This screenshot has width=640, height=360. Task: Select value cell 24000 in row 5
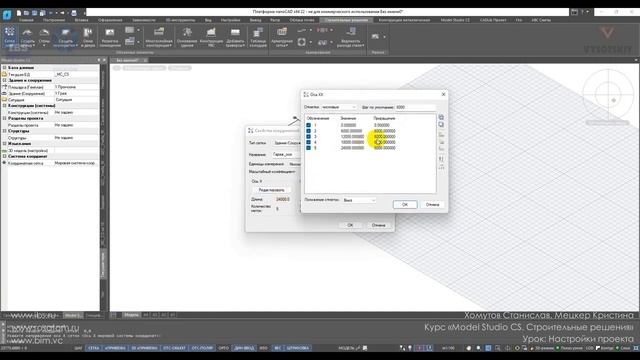click(x=352, y=148)
